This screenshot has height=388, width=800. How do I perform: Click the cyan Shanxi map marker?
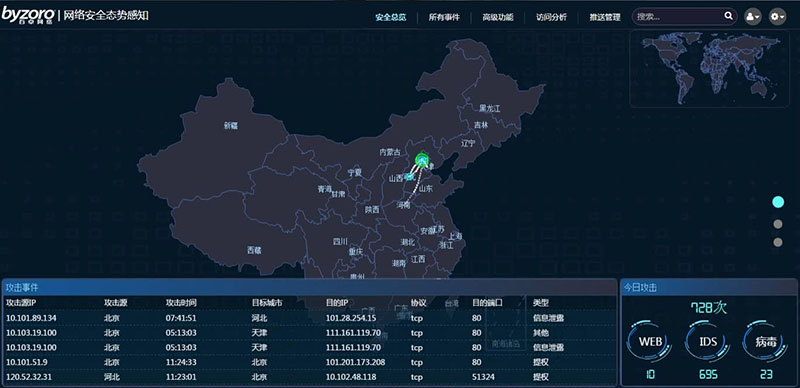[409, 177]
